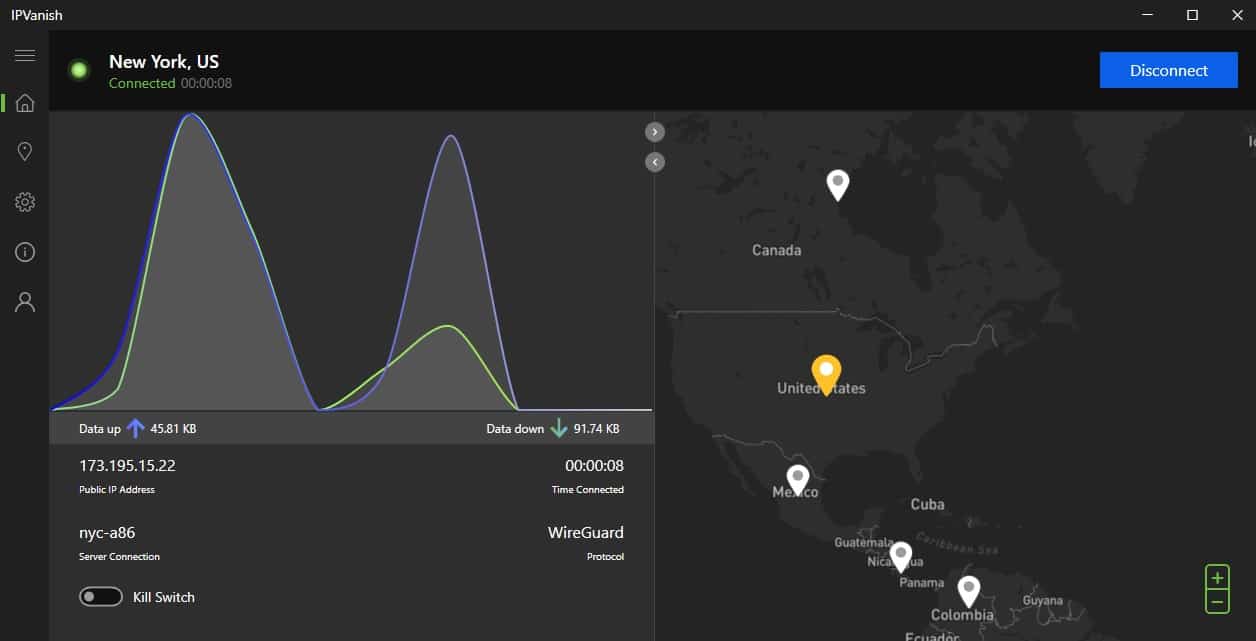Open the hamburger menu

(25, 56)
